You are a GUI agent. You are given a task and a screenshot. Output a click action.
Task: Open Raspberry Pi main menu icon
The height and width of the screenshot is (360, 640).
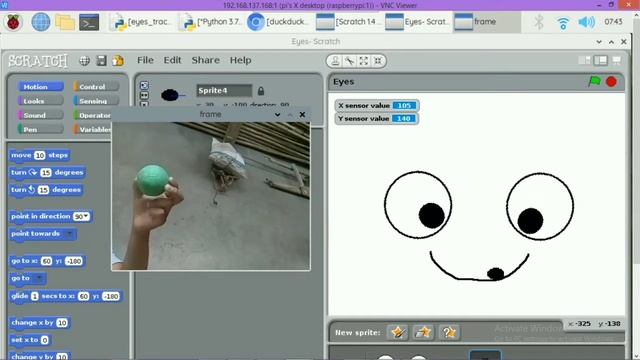[x=13, y=22]
